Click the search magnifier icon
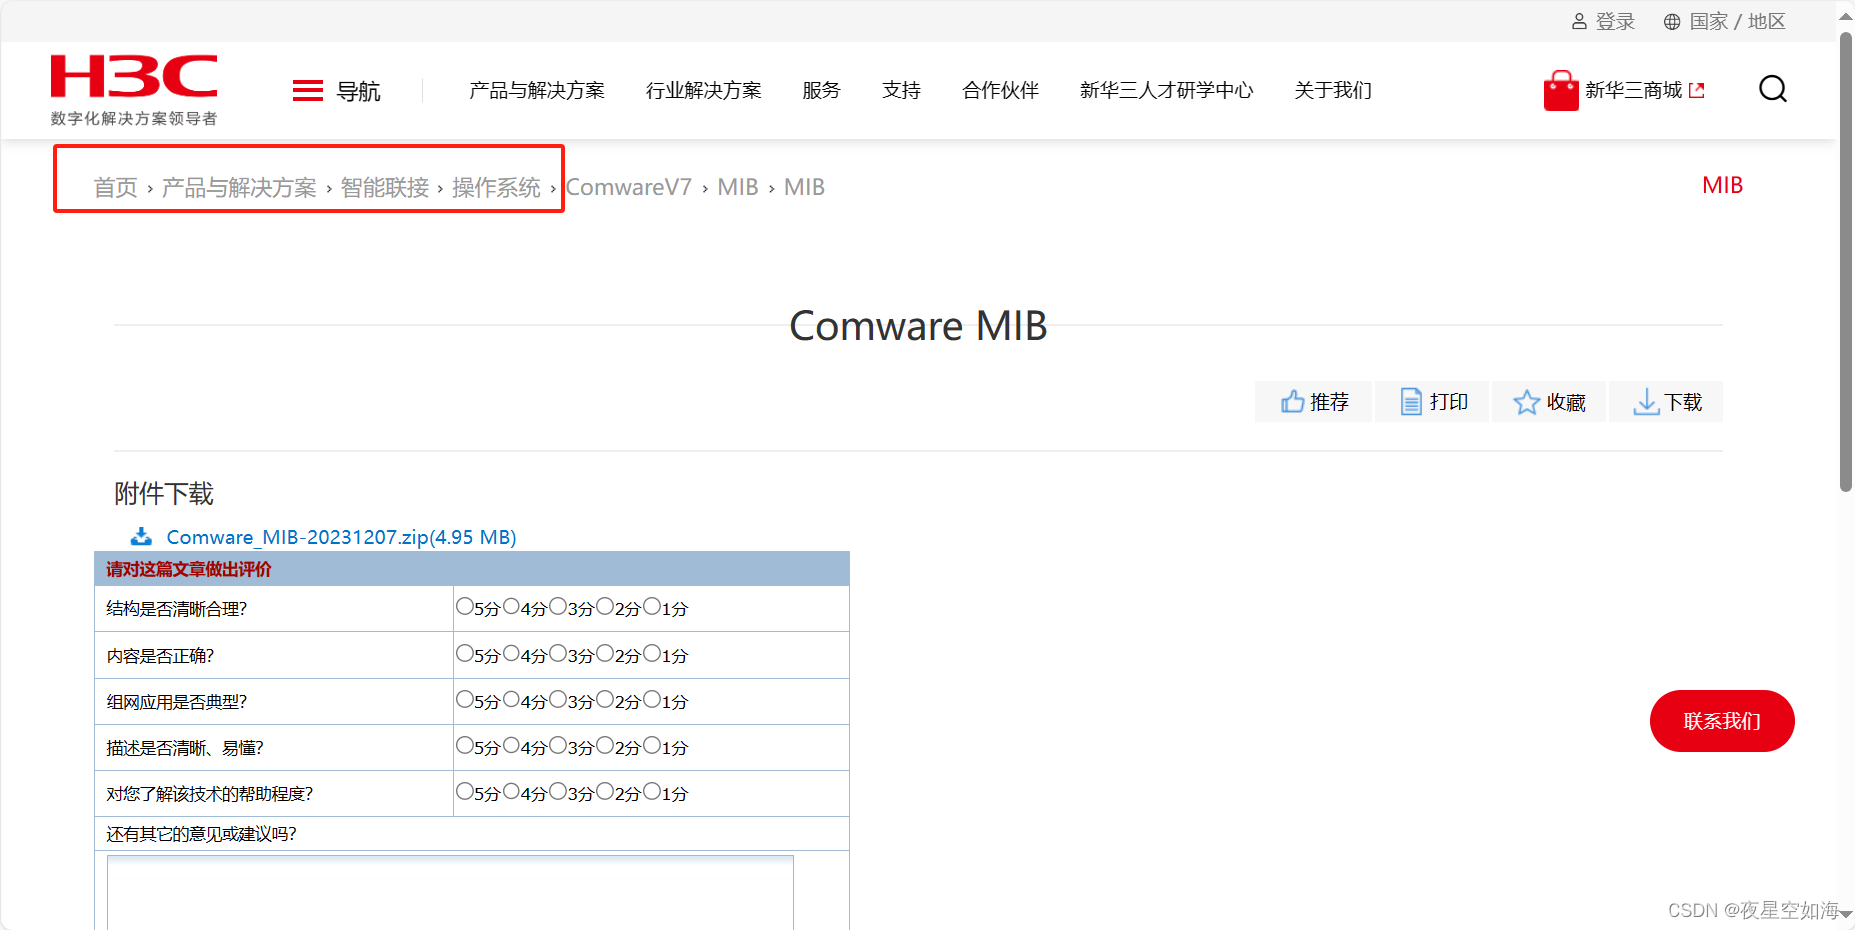 click(1772, 89)
